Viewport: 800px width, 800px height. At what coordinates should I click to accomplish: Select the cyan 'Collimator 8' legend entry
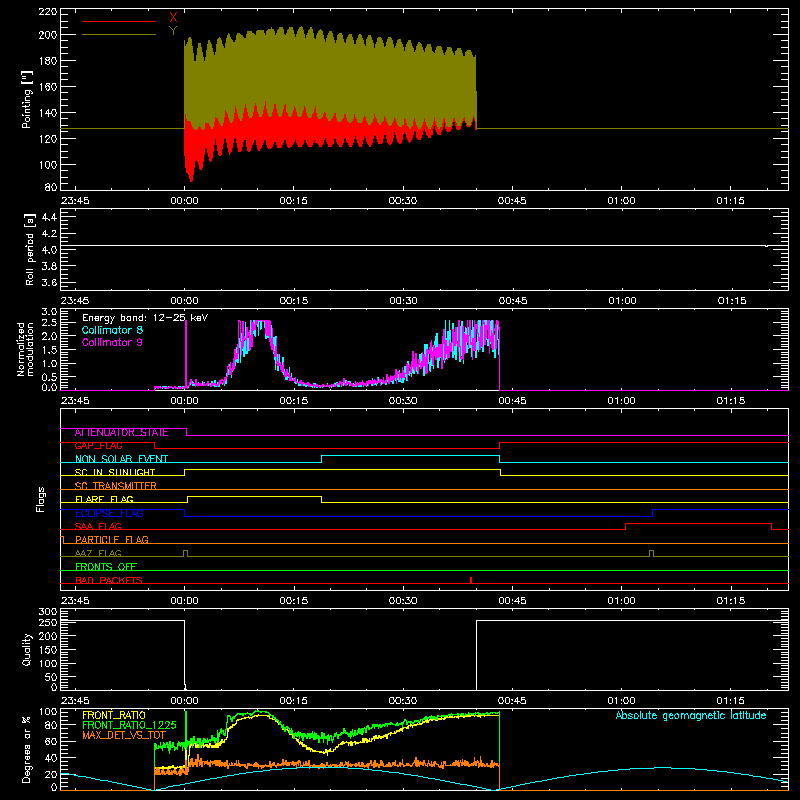112,330
